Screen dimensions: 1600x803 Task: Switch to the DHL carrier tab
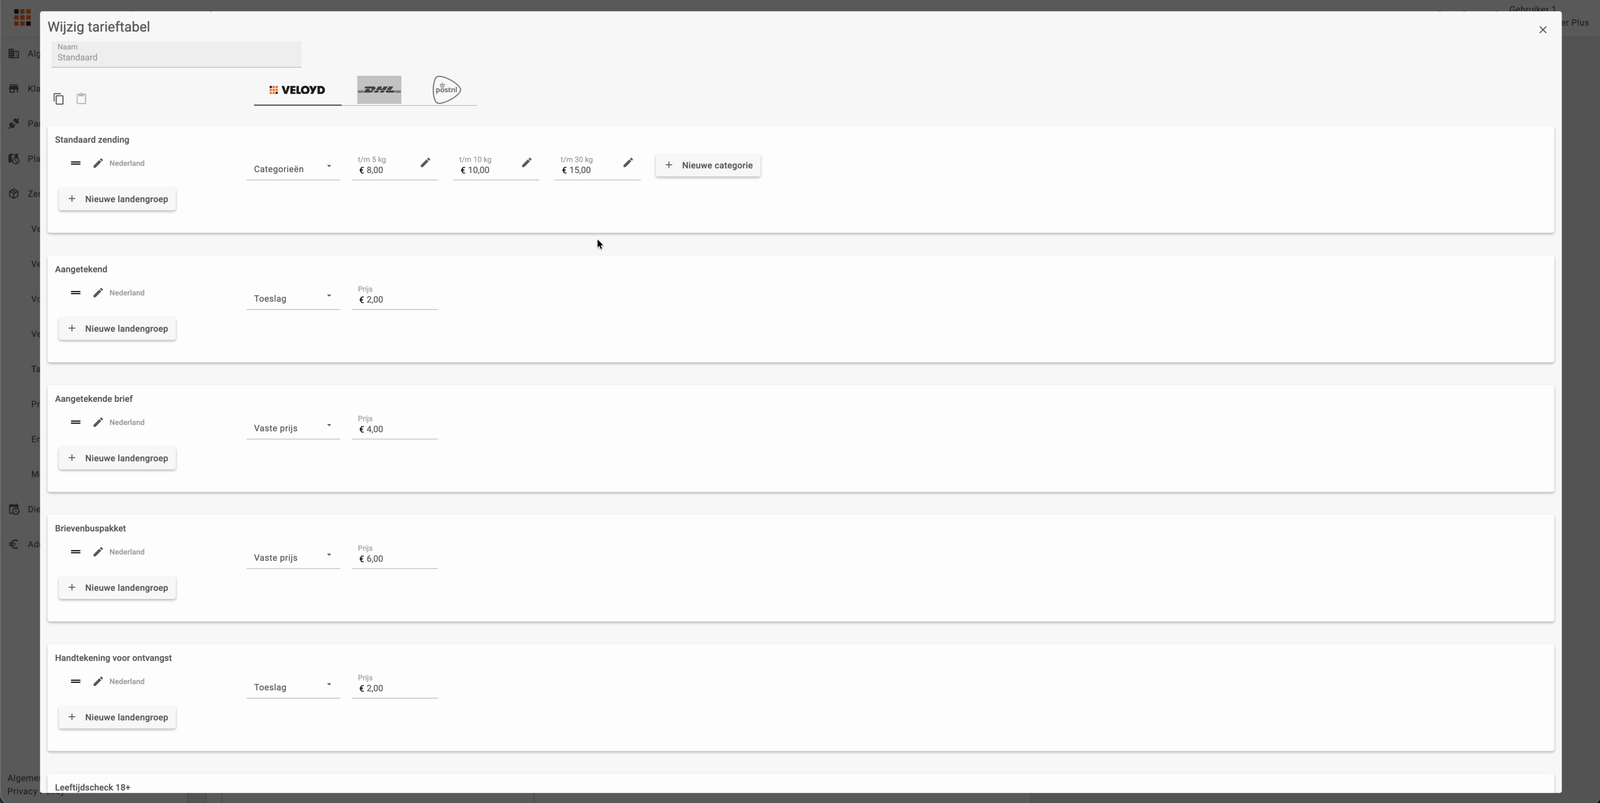(x=379, y=90)
